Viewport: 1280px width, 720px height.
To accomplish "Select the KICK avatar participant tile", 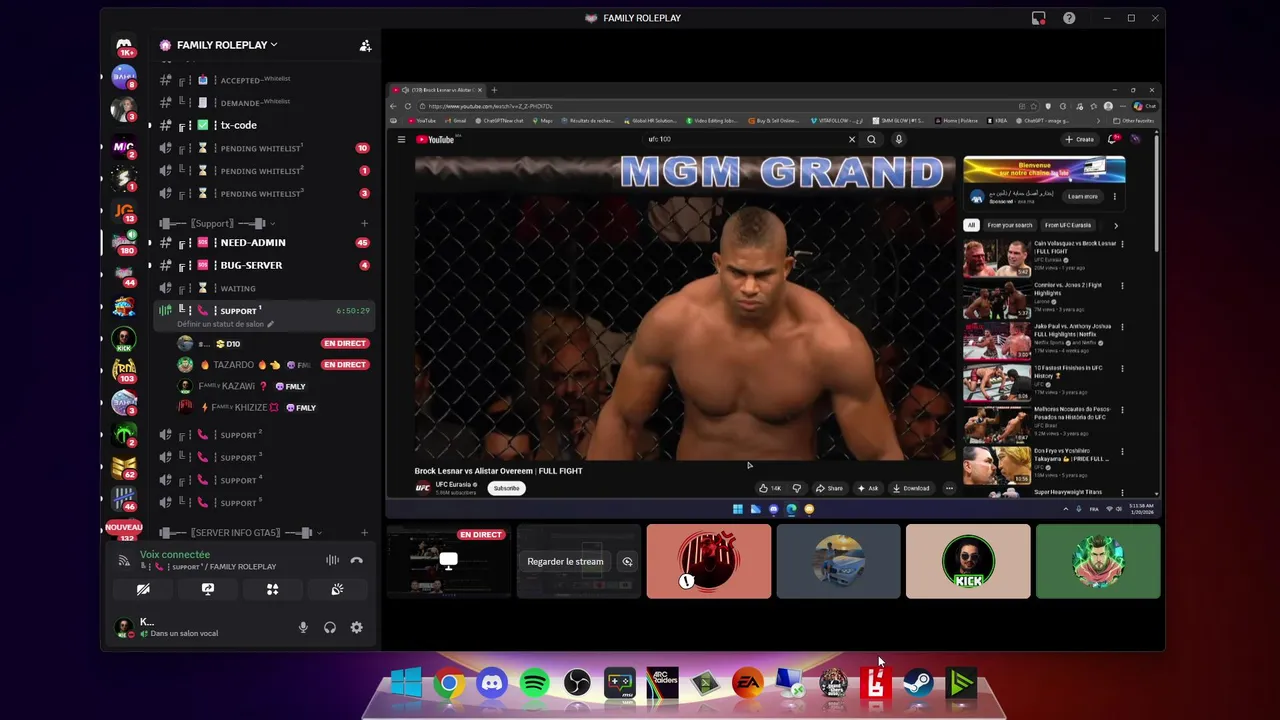I will (x=968, y=561).
